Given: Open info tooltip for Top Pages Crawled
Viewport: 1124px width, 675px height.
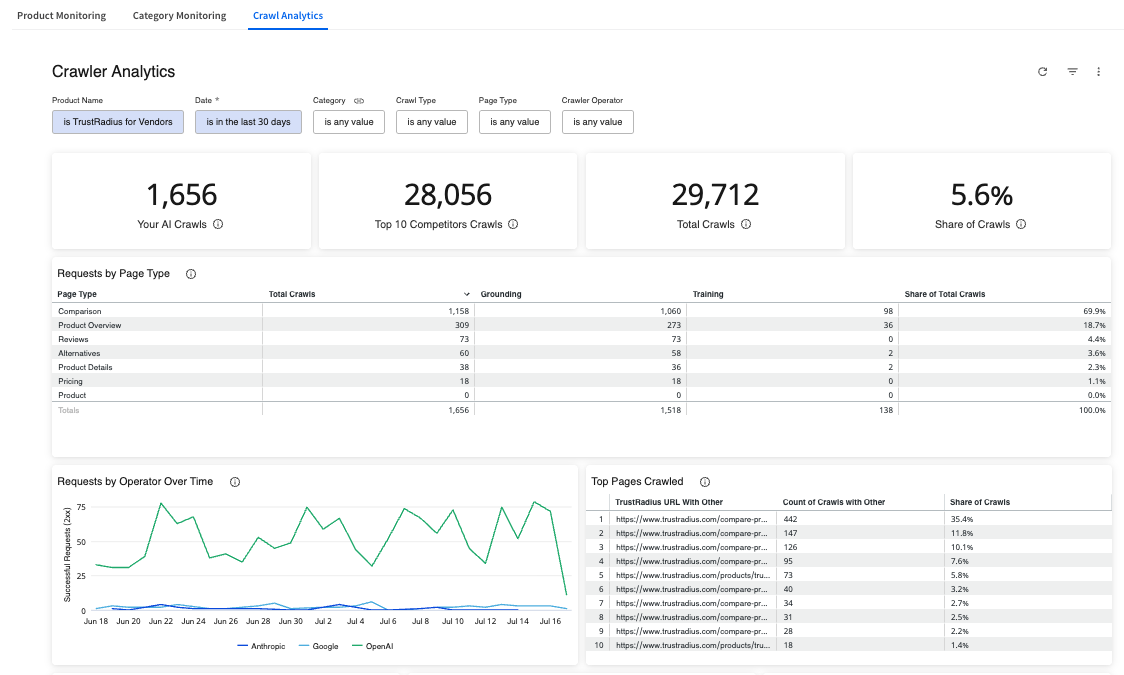Looking at the screenshot, I should pyautogui.click(x=705, y=482).
